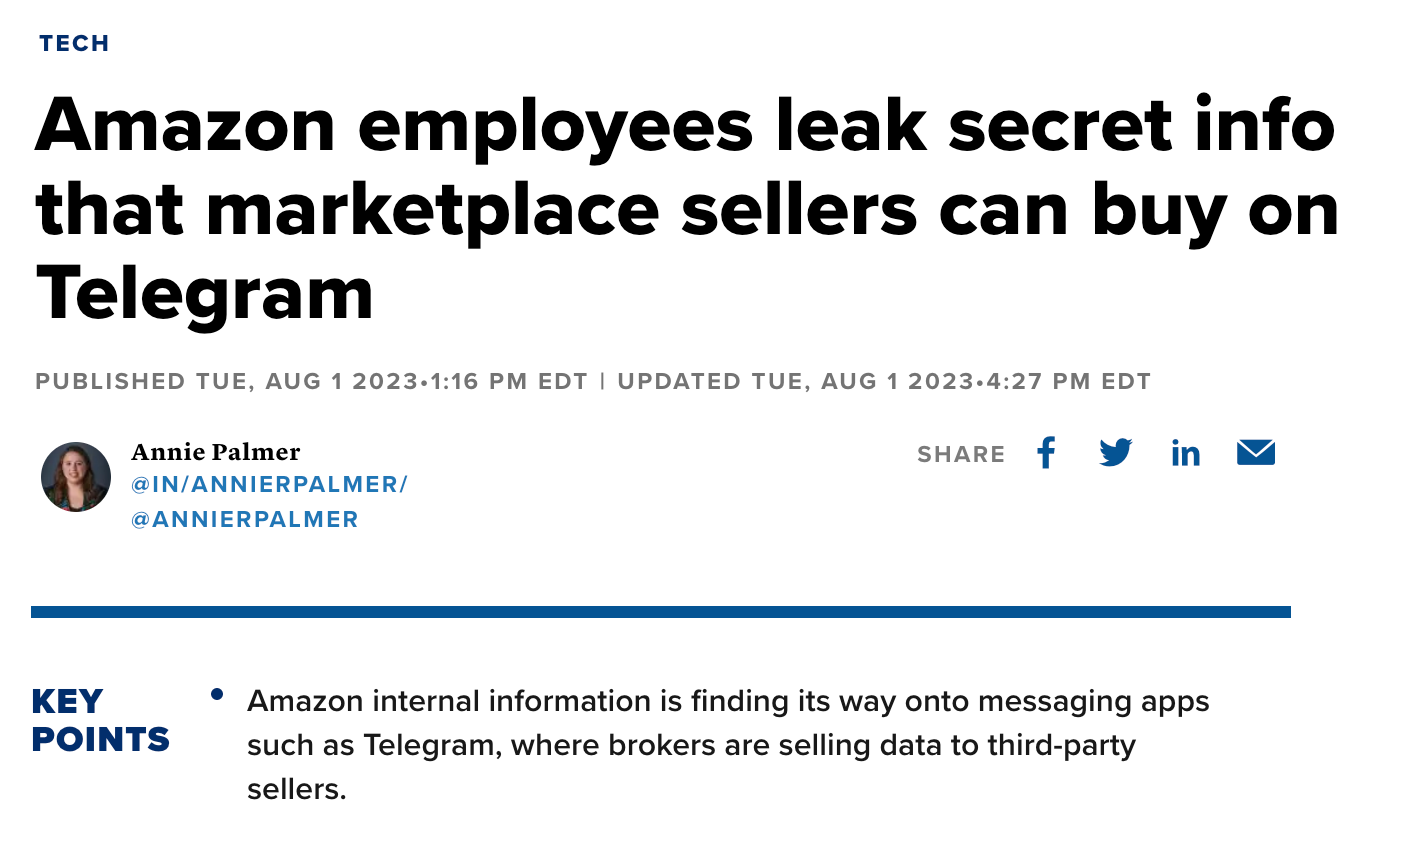Click the Published Tue, Aug 1 2023 timestamp
Image resolution: width=1402 pixels, height=858 pixels.
click(311, 382)
